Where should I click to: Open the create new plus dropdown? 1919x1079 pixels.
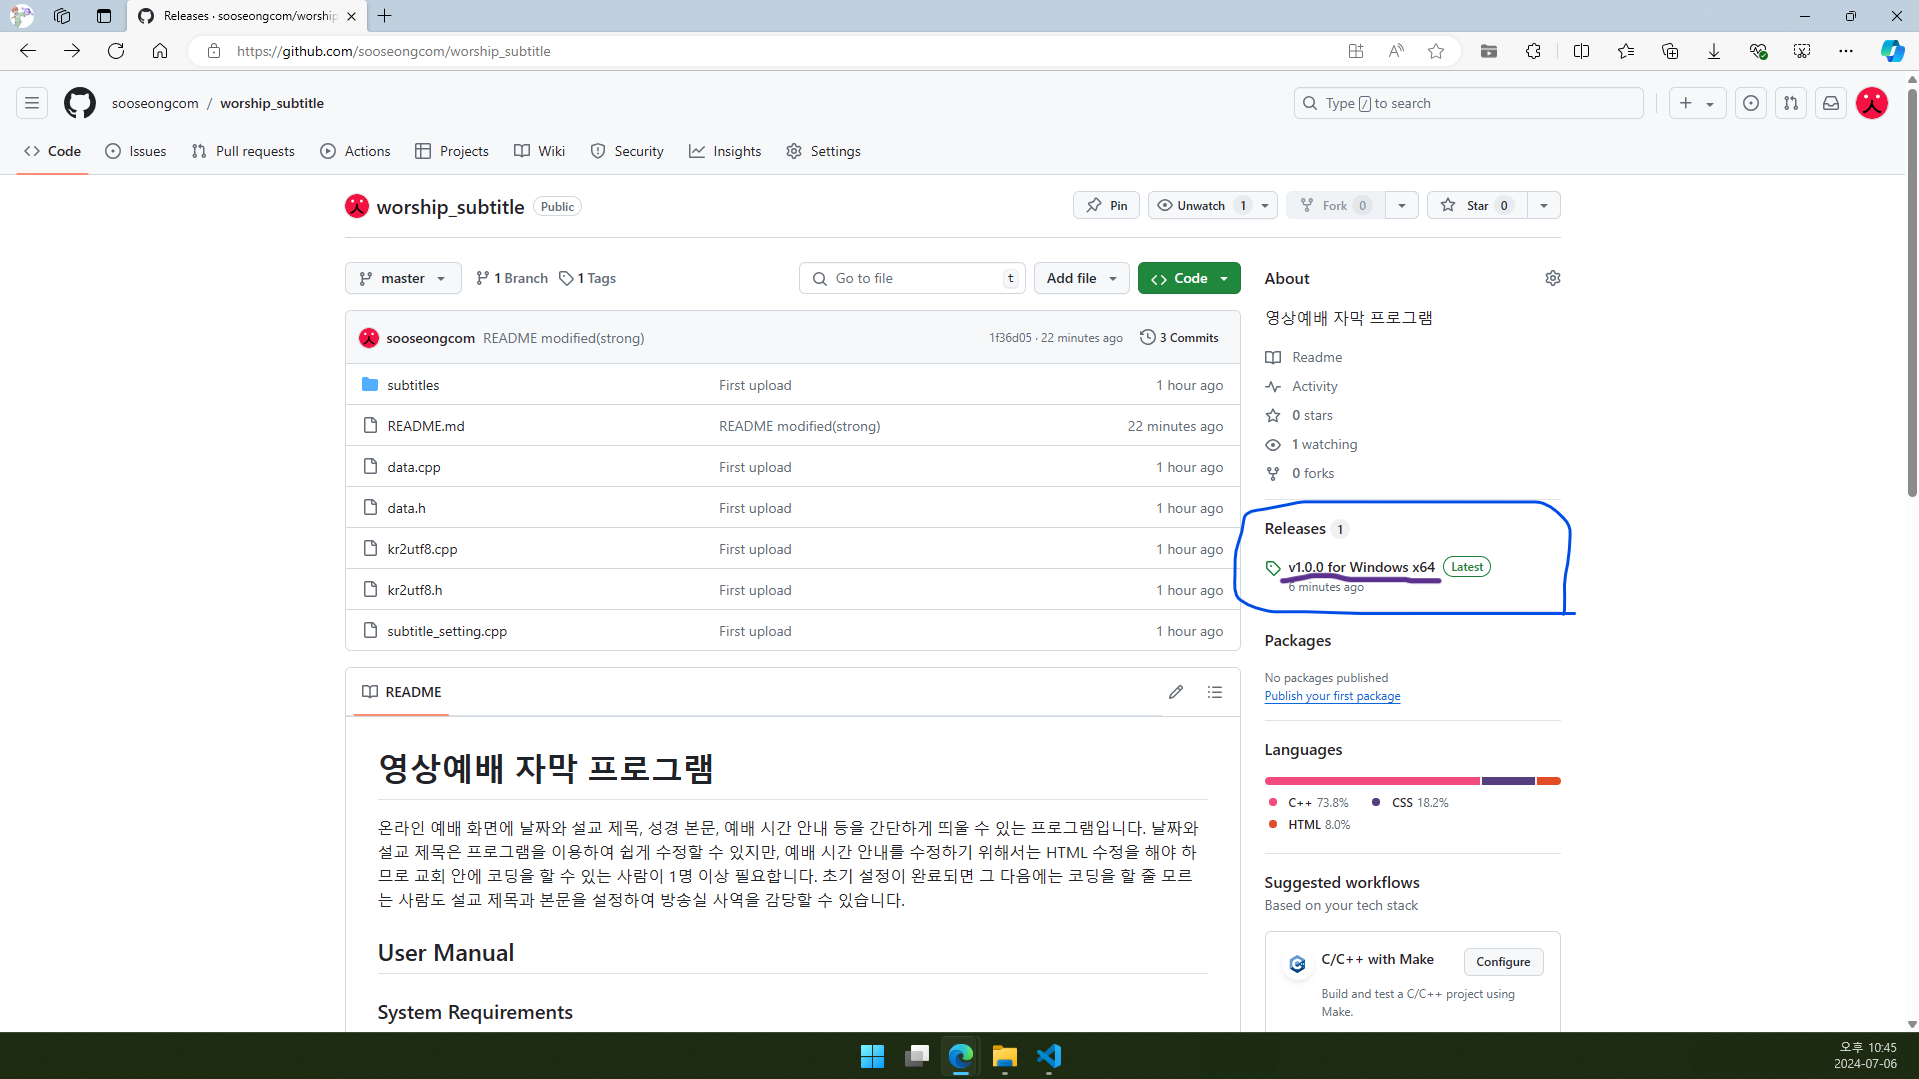tap(1697, 103)
